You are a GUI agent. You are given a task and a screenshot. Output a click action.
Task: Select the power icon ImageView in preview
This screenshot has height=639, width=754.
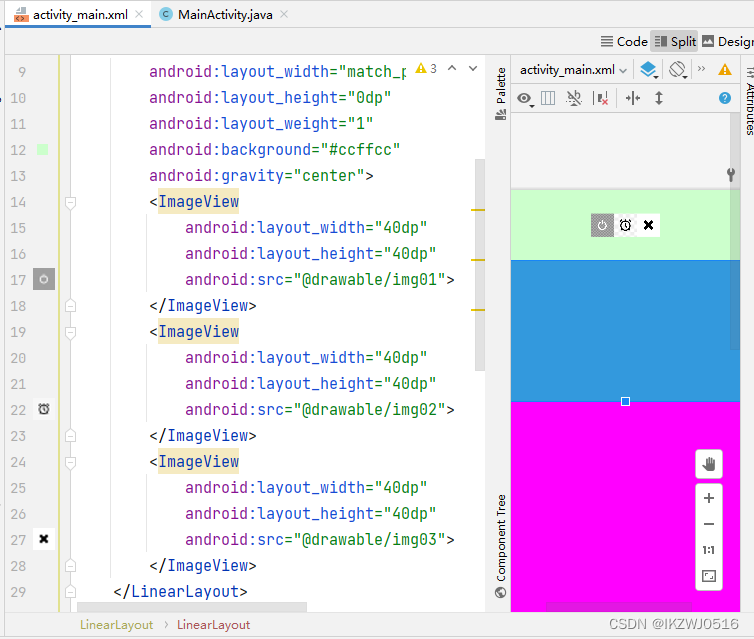tap(602, 226)
